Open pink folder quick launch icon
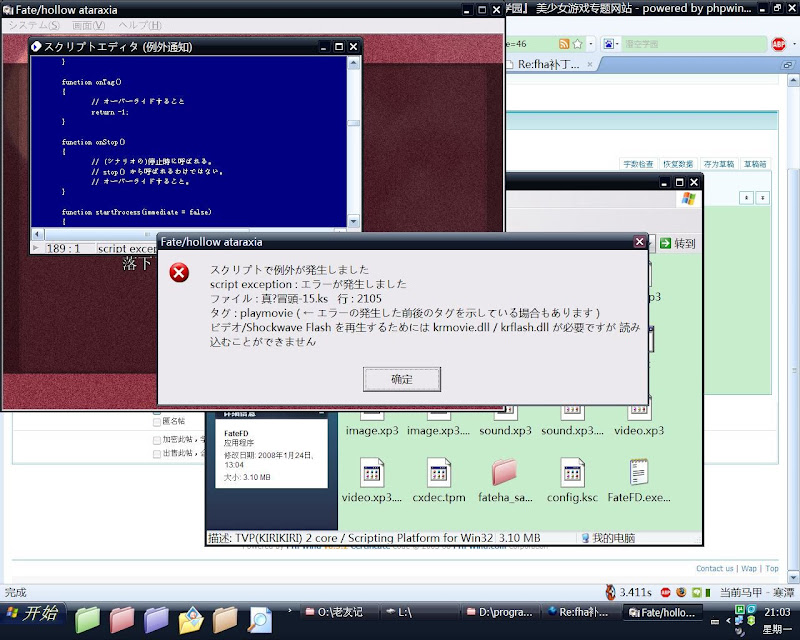Viewport: 800px width, 640px height. 122,619
